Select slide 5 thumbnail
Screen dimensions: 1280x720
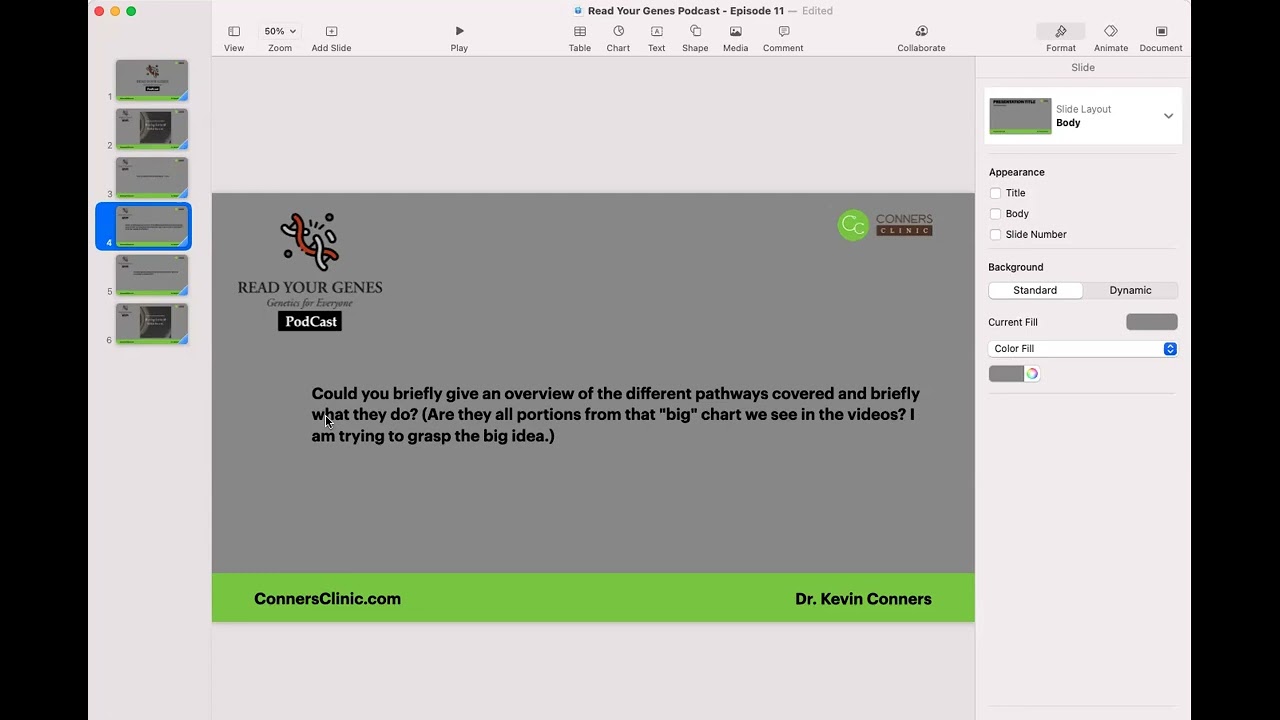[x=152, y=275]
